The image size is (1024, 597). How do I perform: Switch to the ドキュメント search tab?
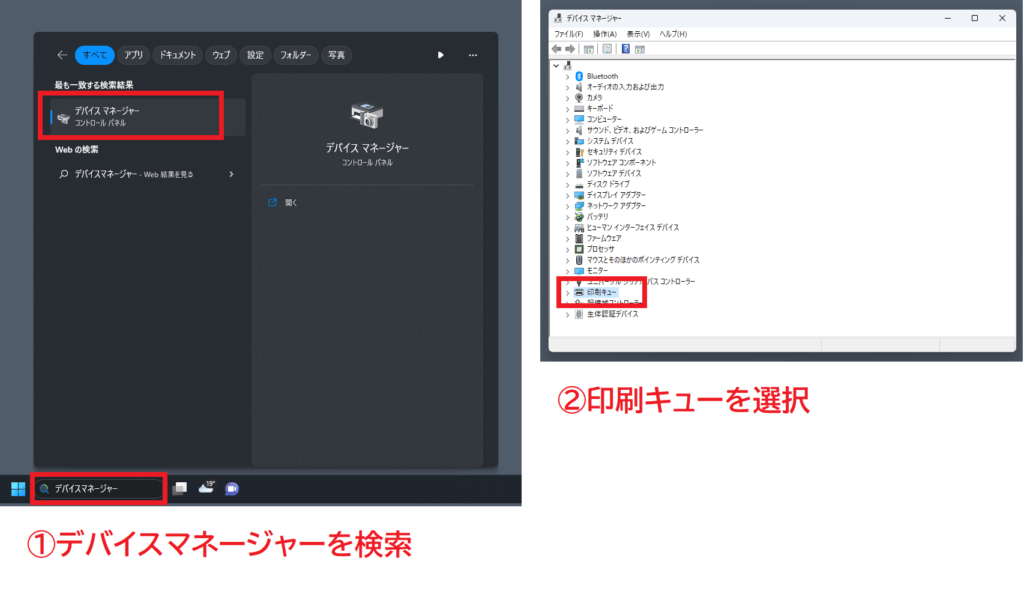pos(178,56)
